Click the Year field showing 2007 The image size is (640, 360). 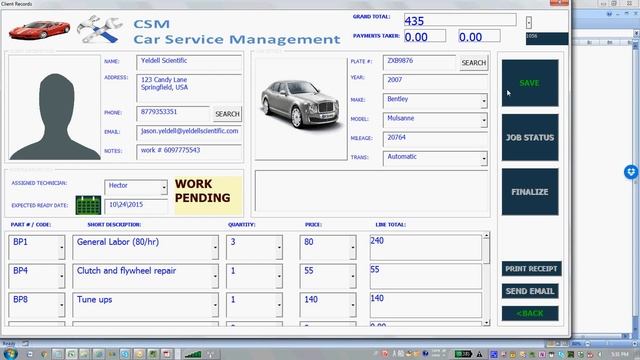[436, 82]
